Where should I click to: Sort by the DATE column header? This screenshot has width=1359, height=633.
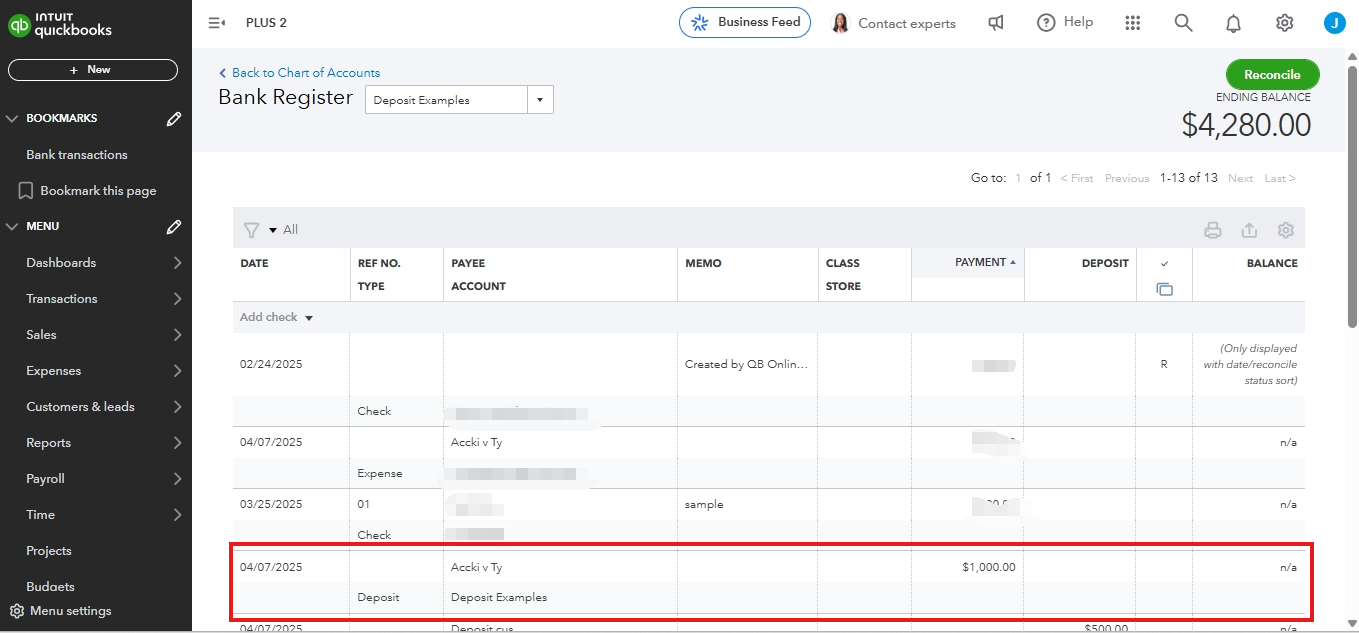coord(254,263)
